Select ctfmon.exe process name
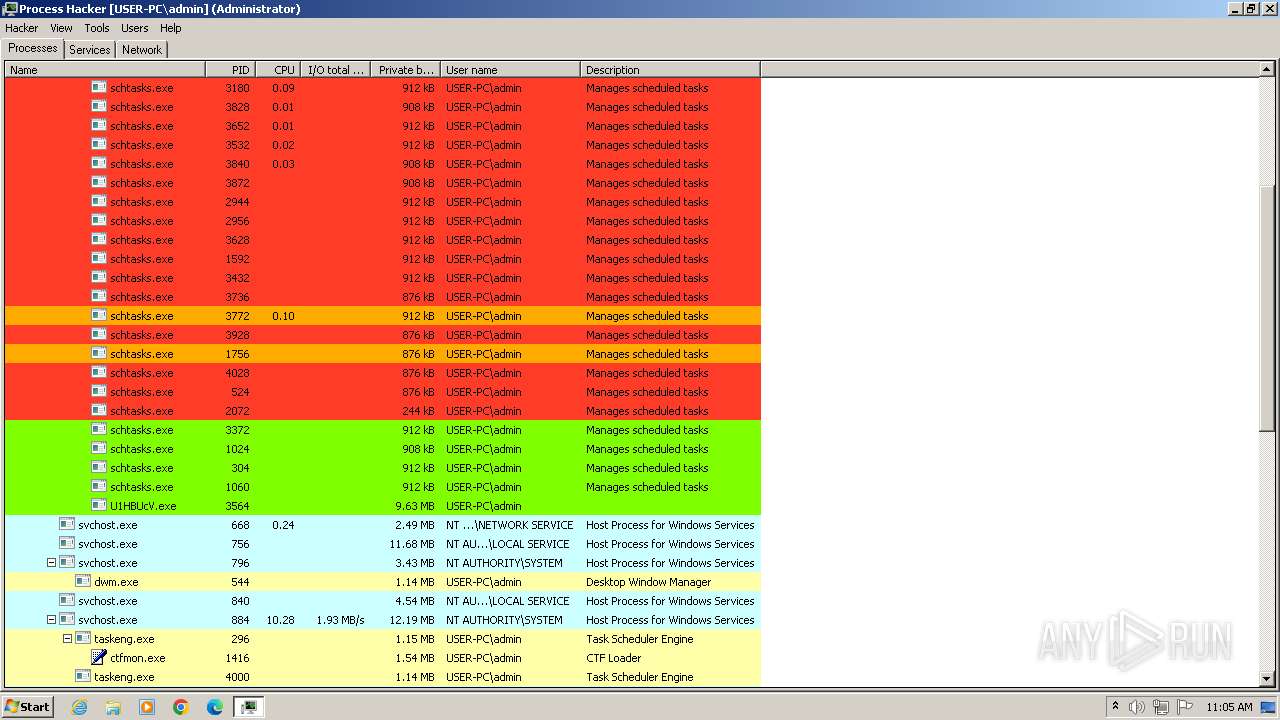 138,658
